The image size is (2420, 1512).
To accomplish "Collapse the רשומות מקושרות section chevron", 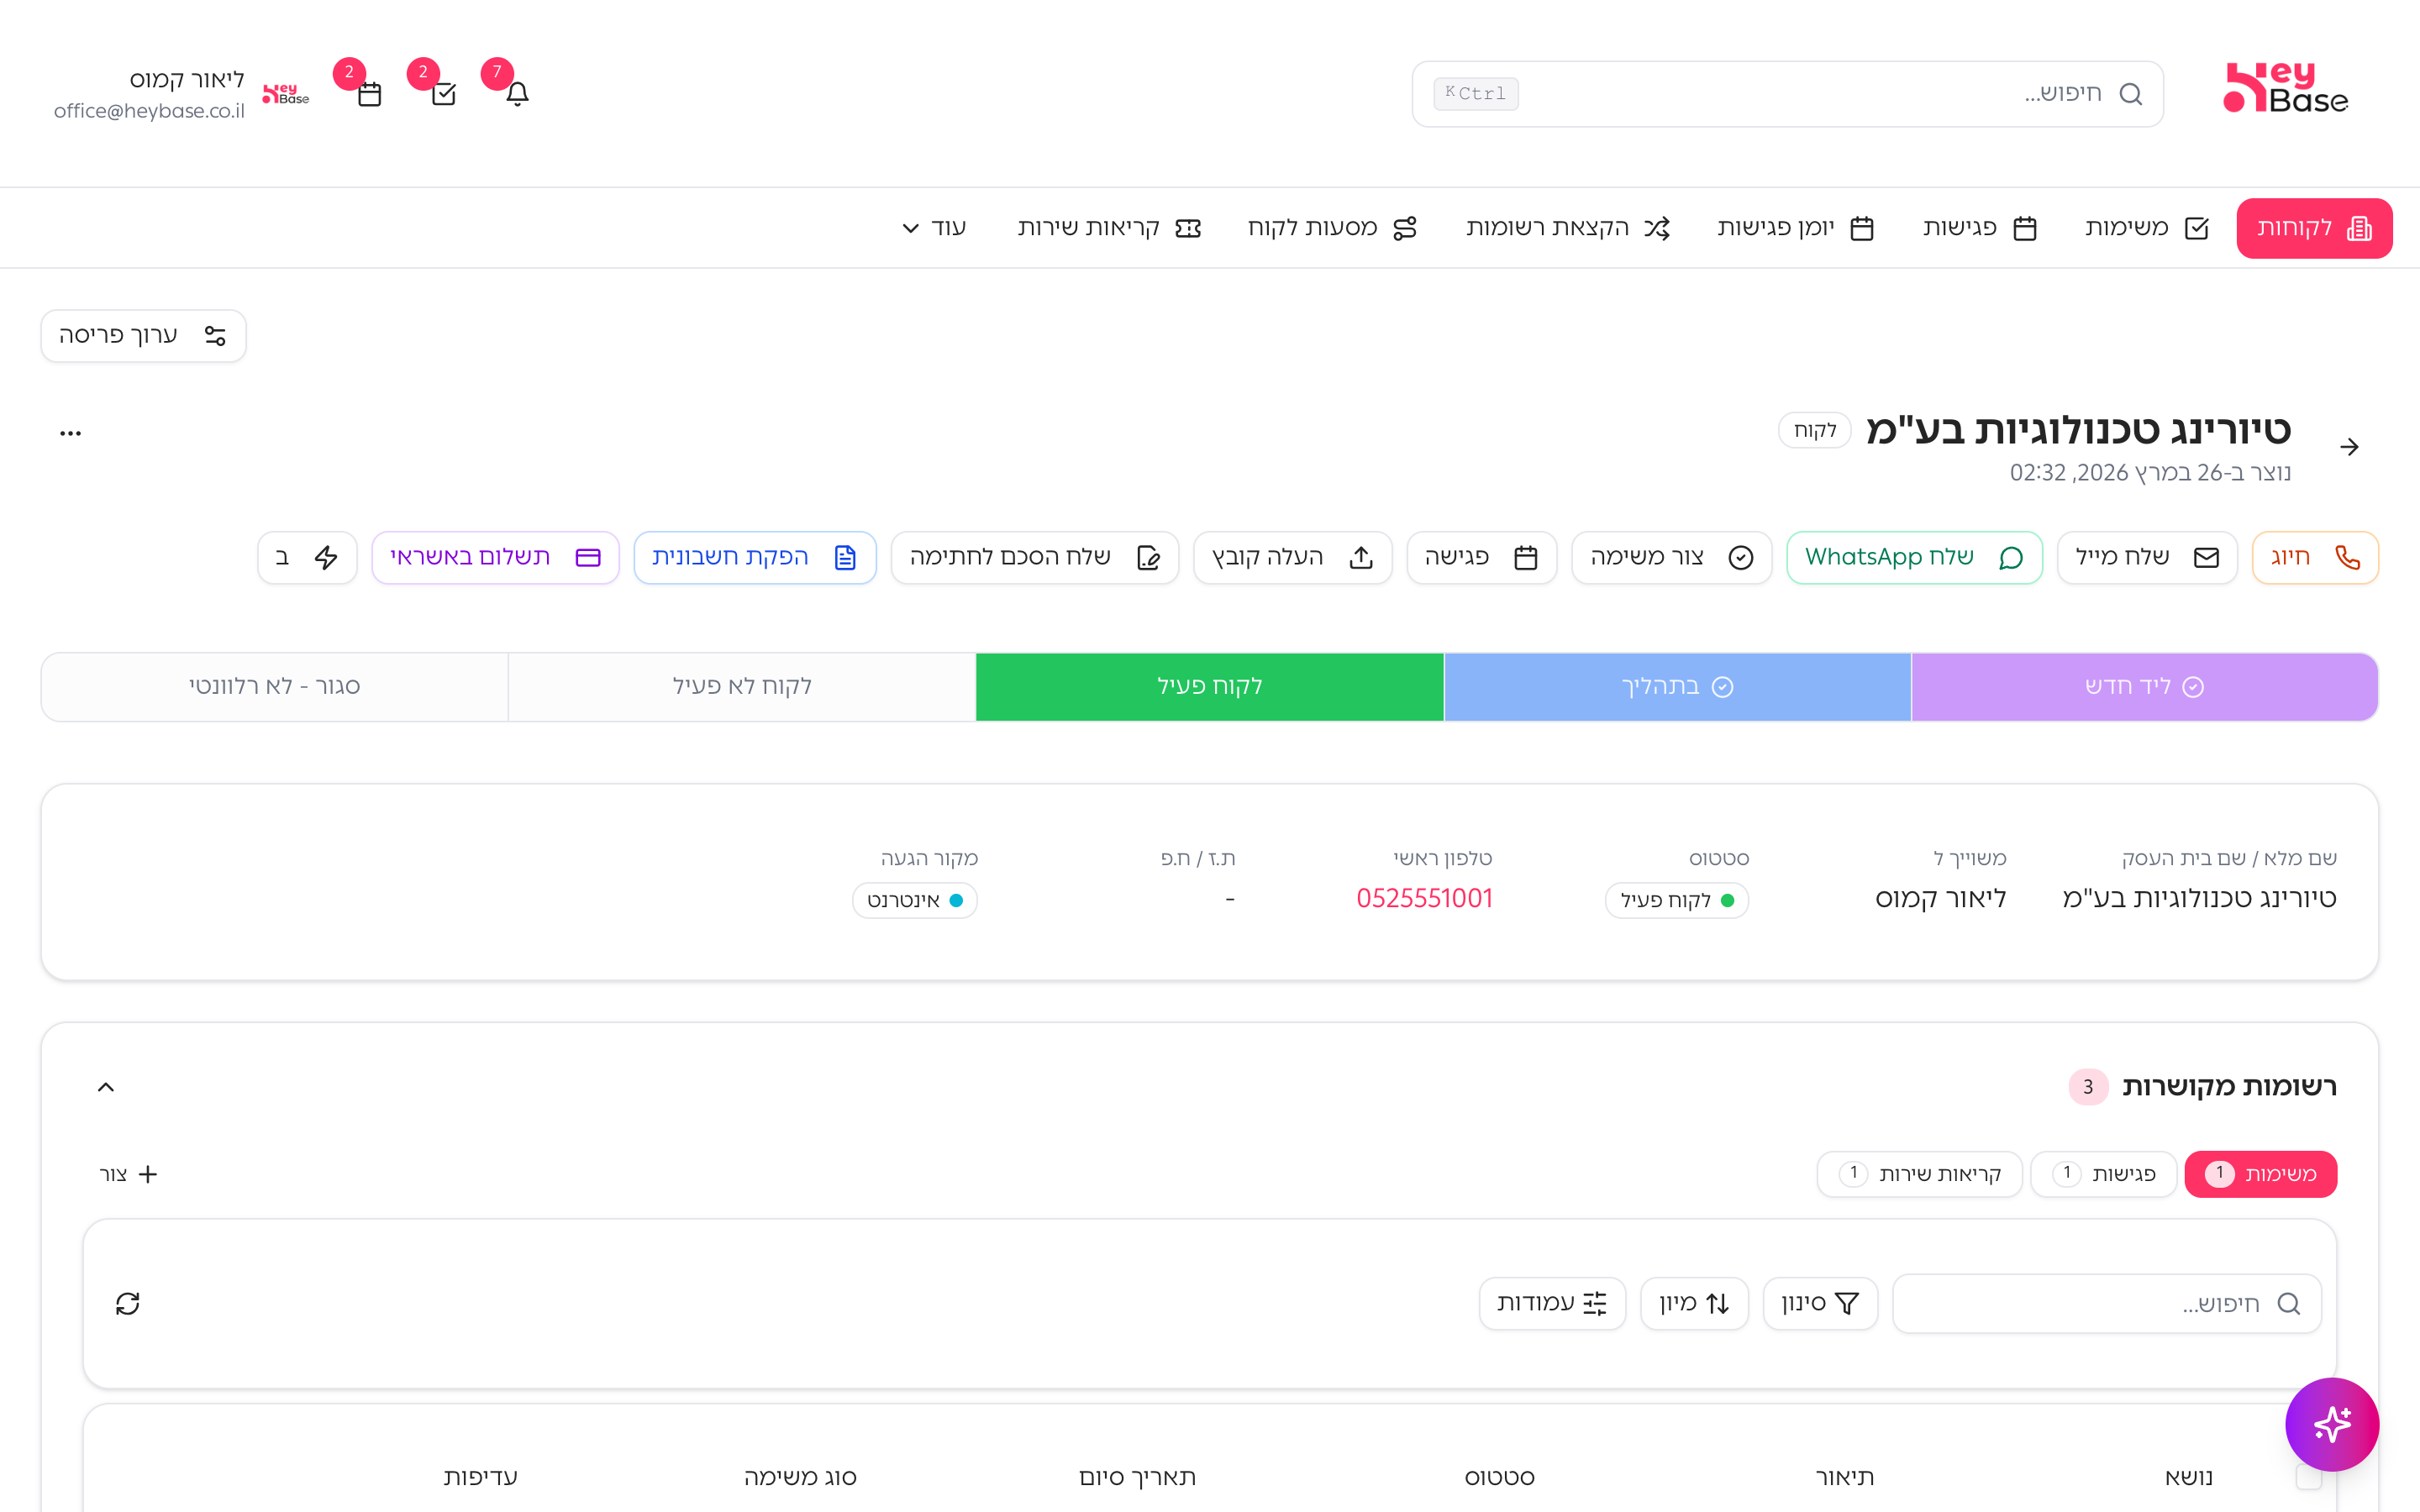I will pos(106,1087).
